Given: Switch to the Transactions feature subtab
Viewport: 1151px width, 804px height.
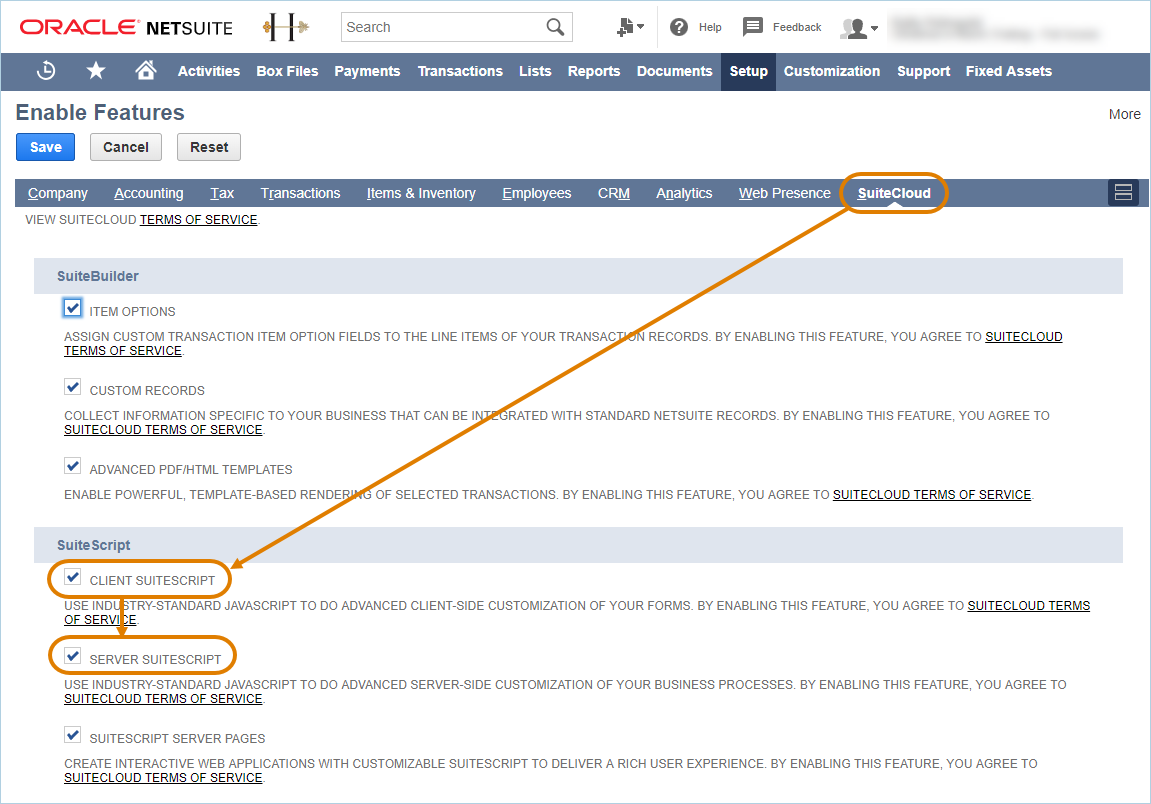Looking at the screenshot, I should pyautogui.click(x=300, y=193).
